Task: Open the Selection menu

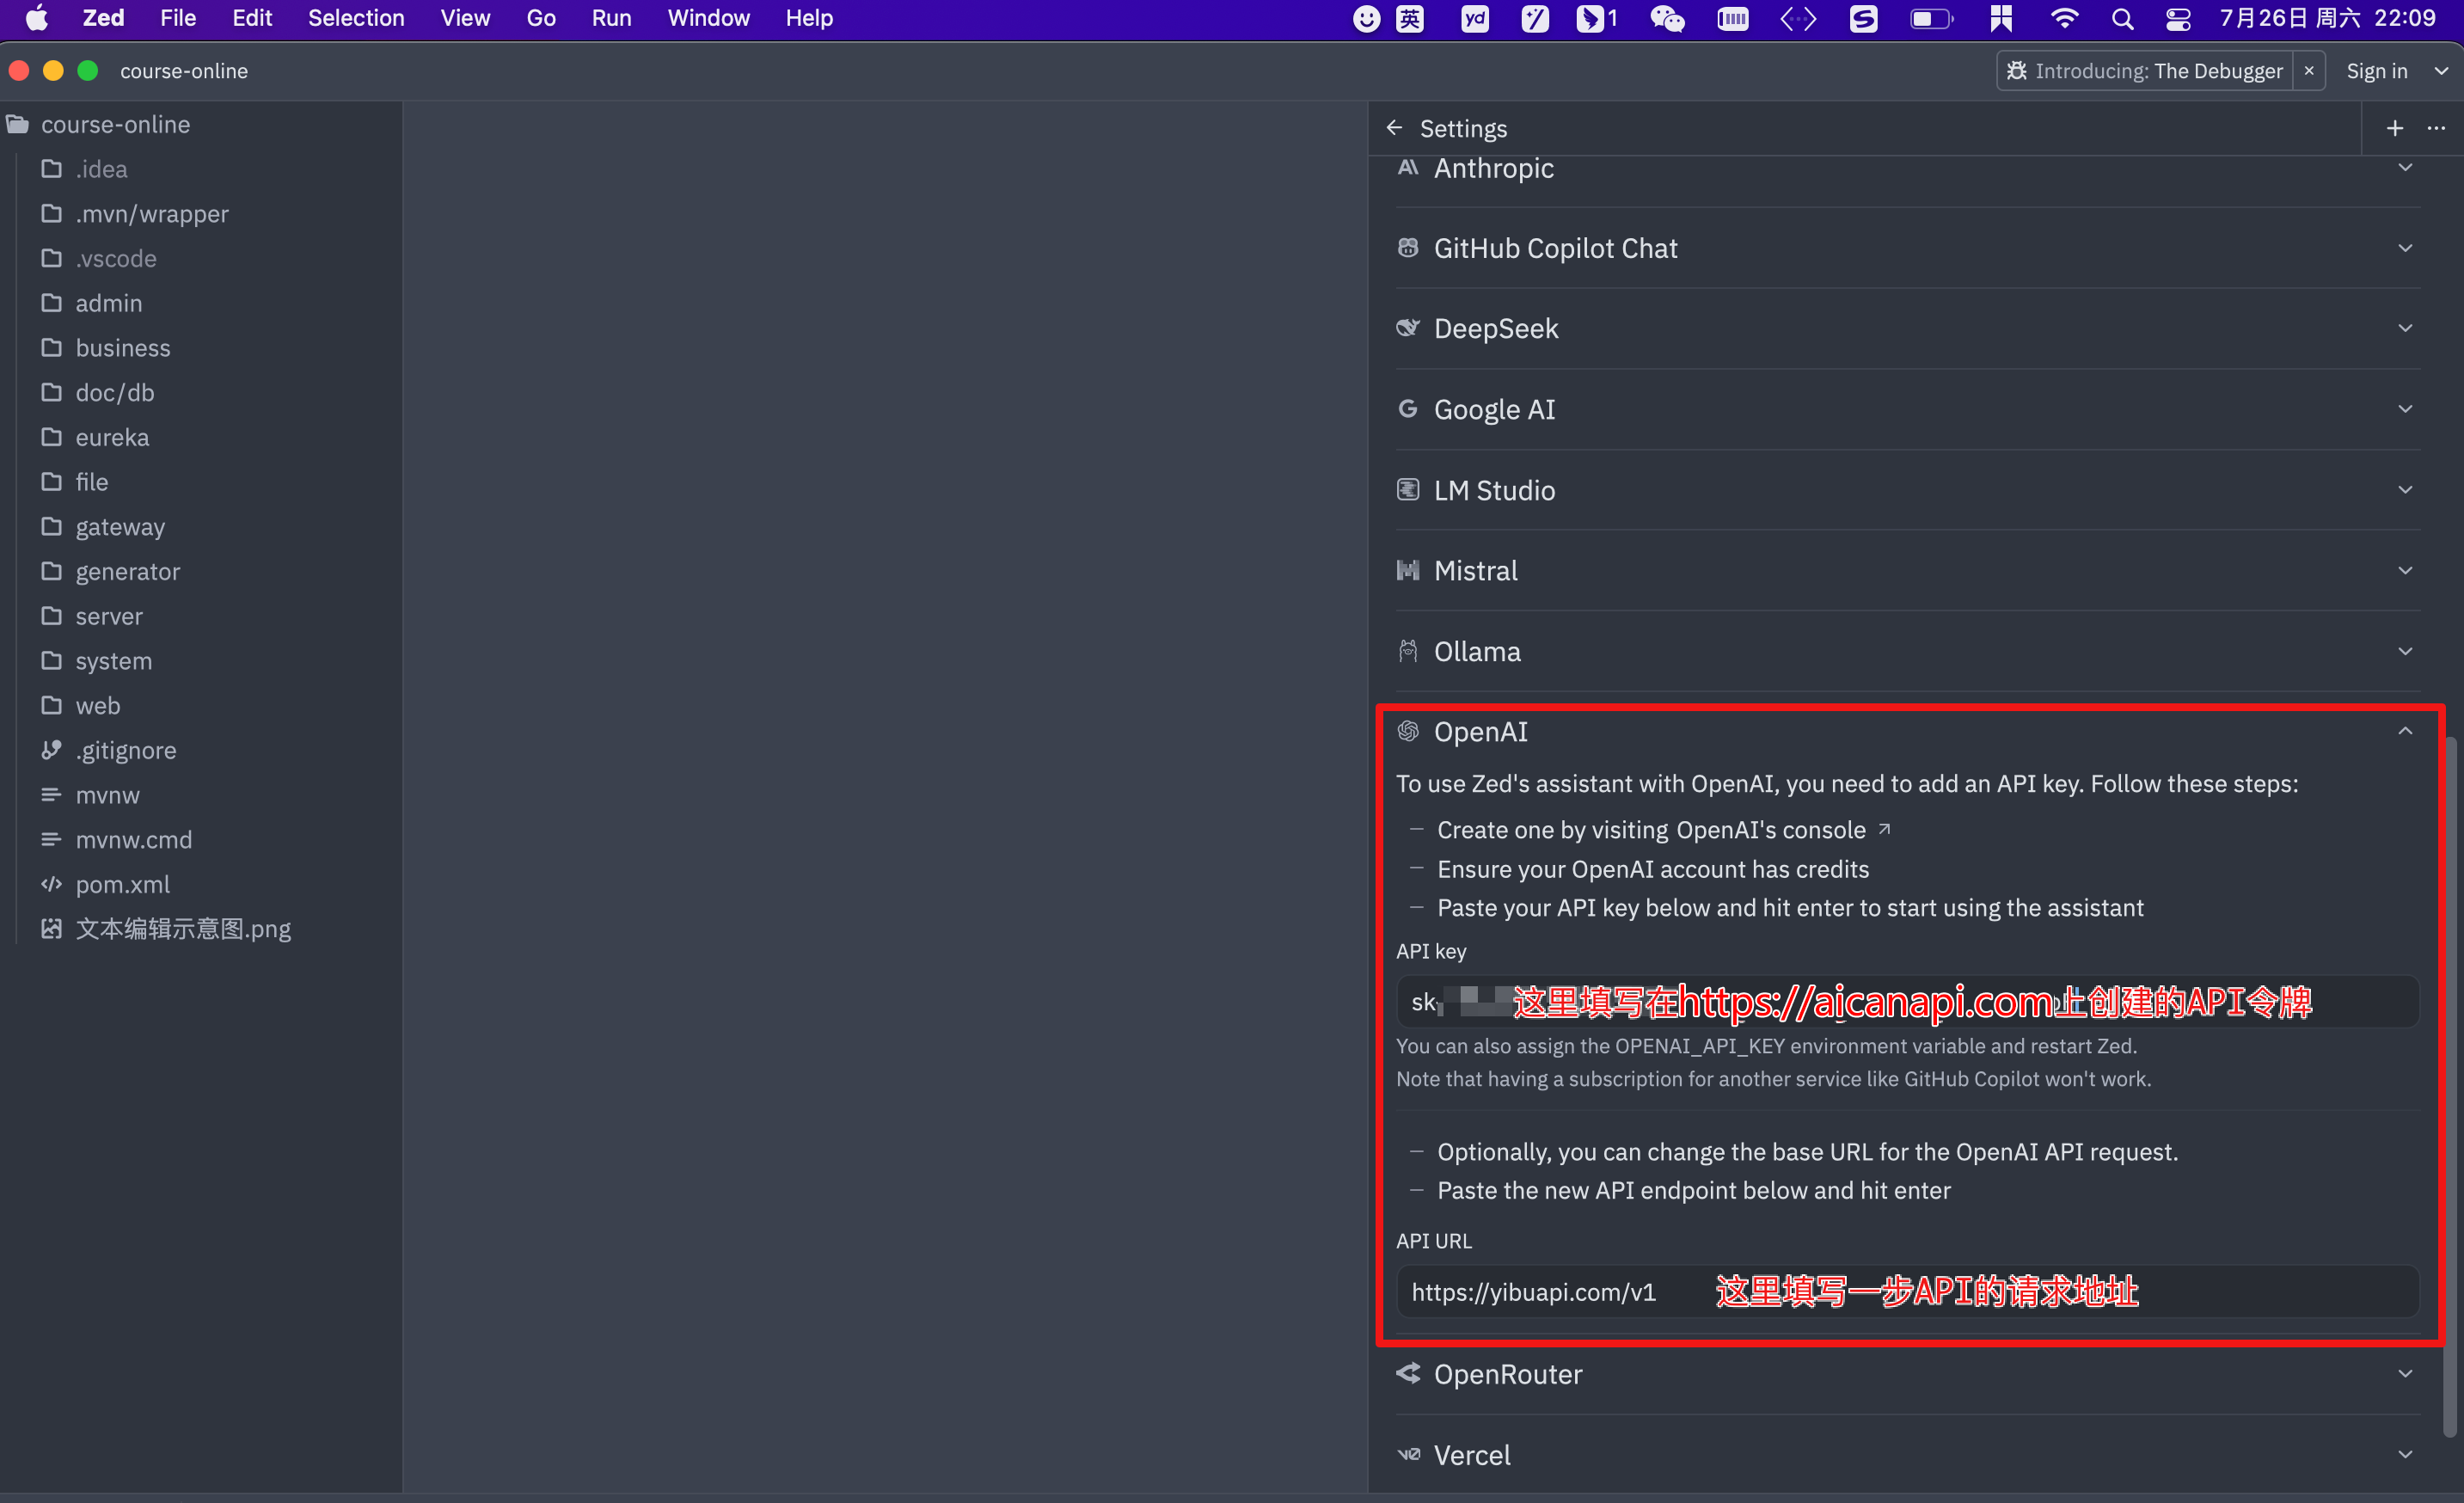Action: tap(356, 18)
